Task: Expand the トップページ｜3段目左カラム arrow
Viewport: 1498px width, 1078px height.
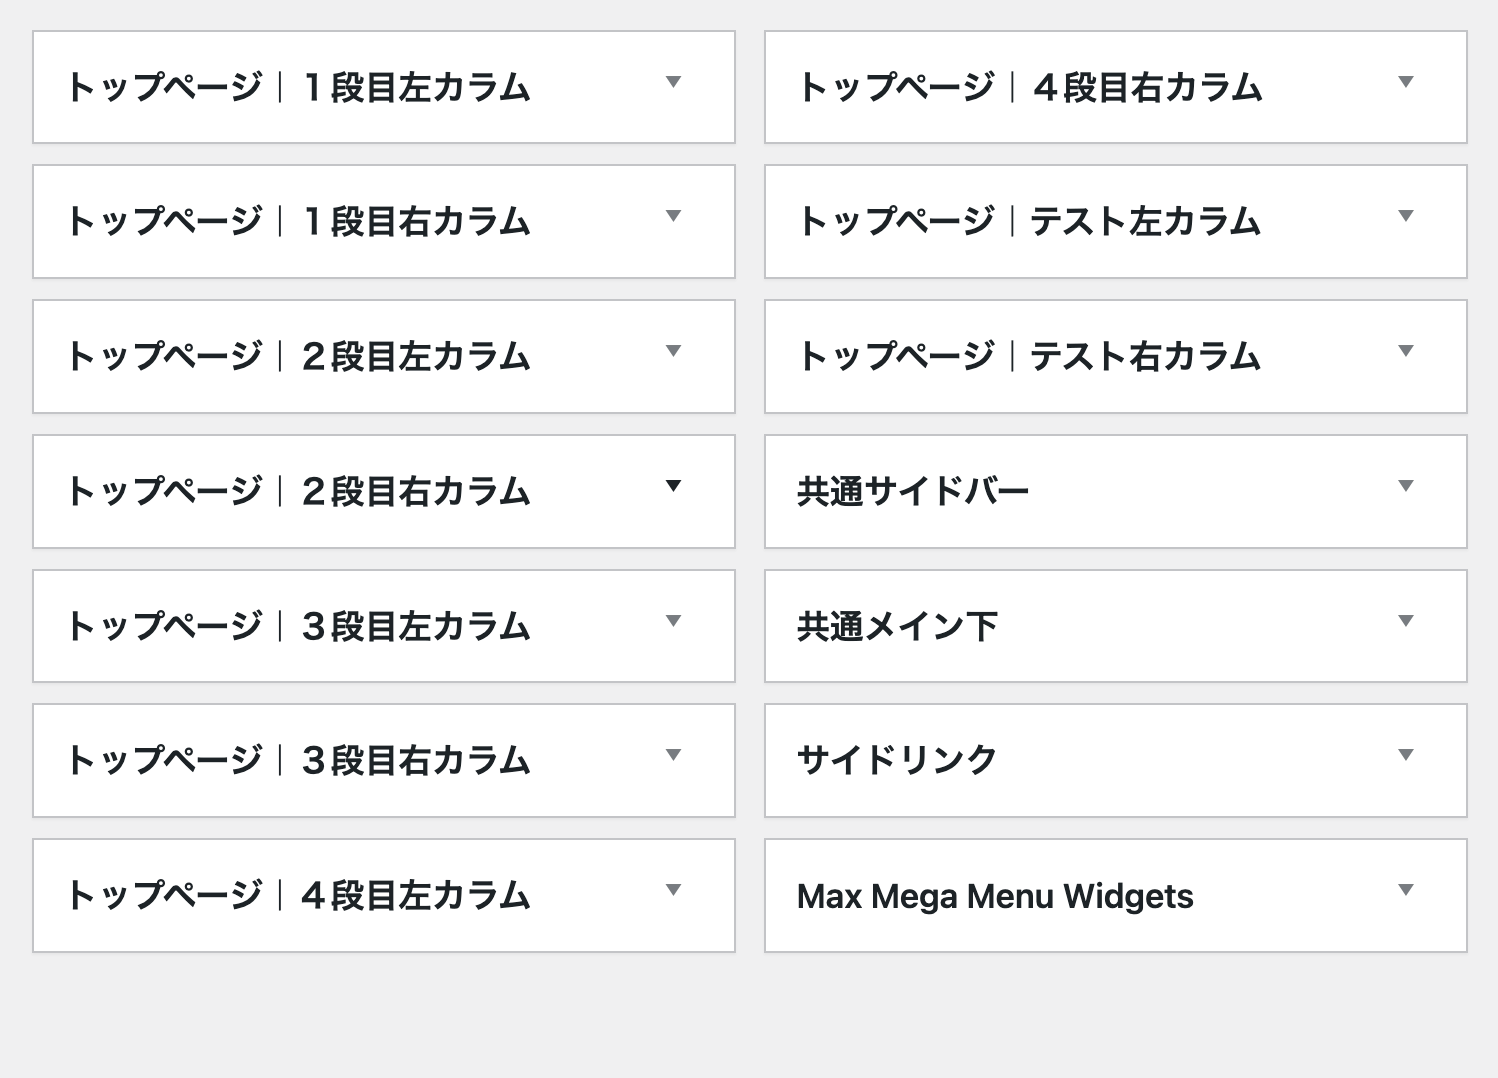Action: 673,621
